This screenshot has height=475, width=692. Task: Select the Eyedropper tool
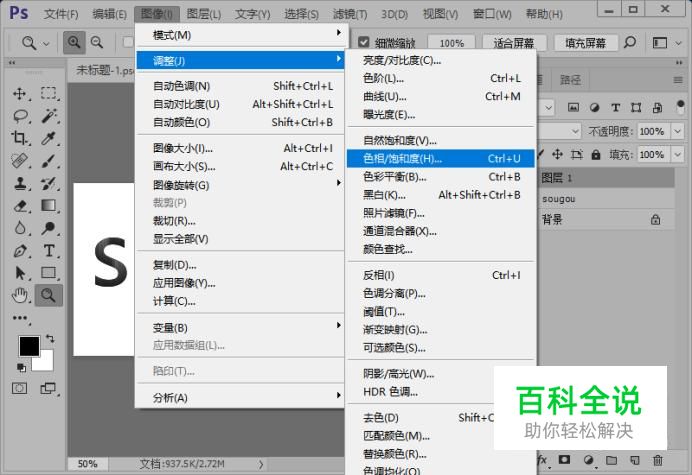pos(49,138)
